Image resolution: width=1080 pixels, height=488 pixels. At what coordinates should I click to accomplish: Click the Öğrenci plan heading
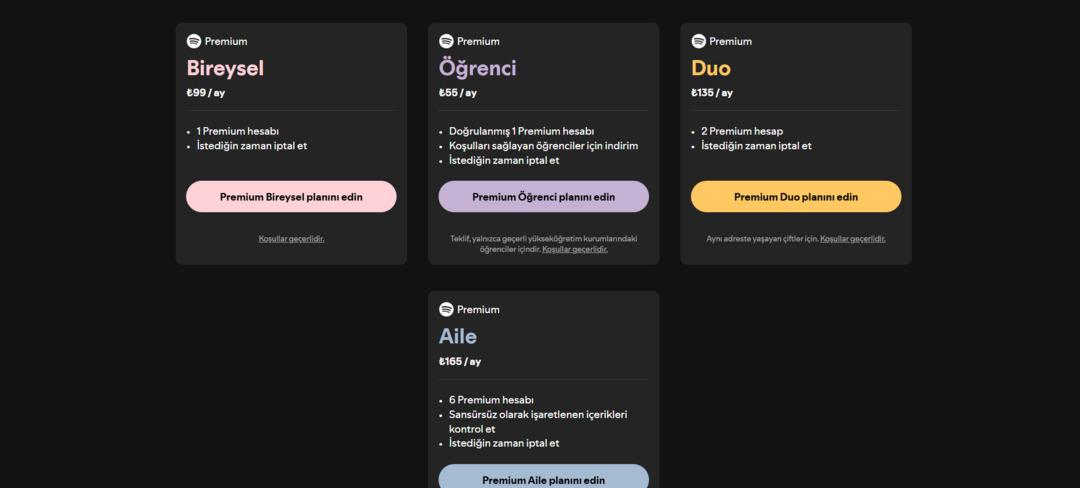click(477, 68)
